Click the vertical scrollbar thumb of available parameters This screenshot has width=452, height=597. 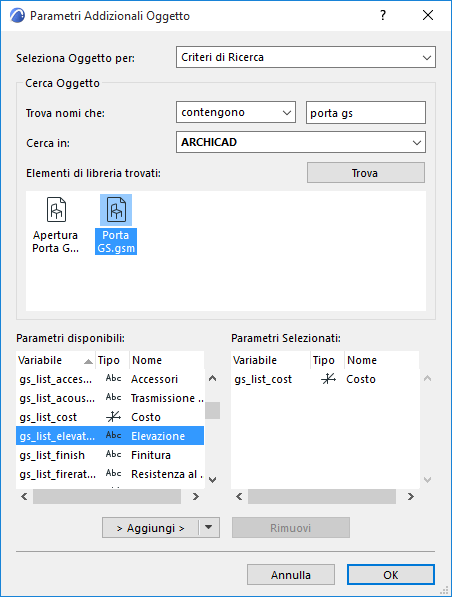212,410
